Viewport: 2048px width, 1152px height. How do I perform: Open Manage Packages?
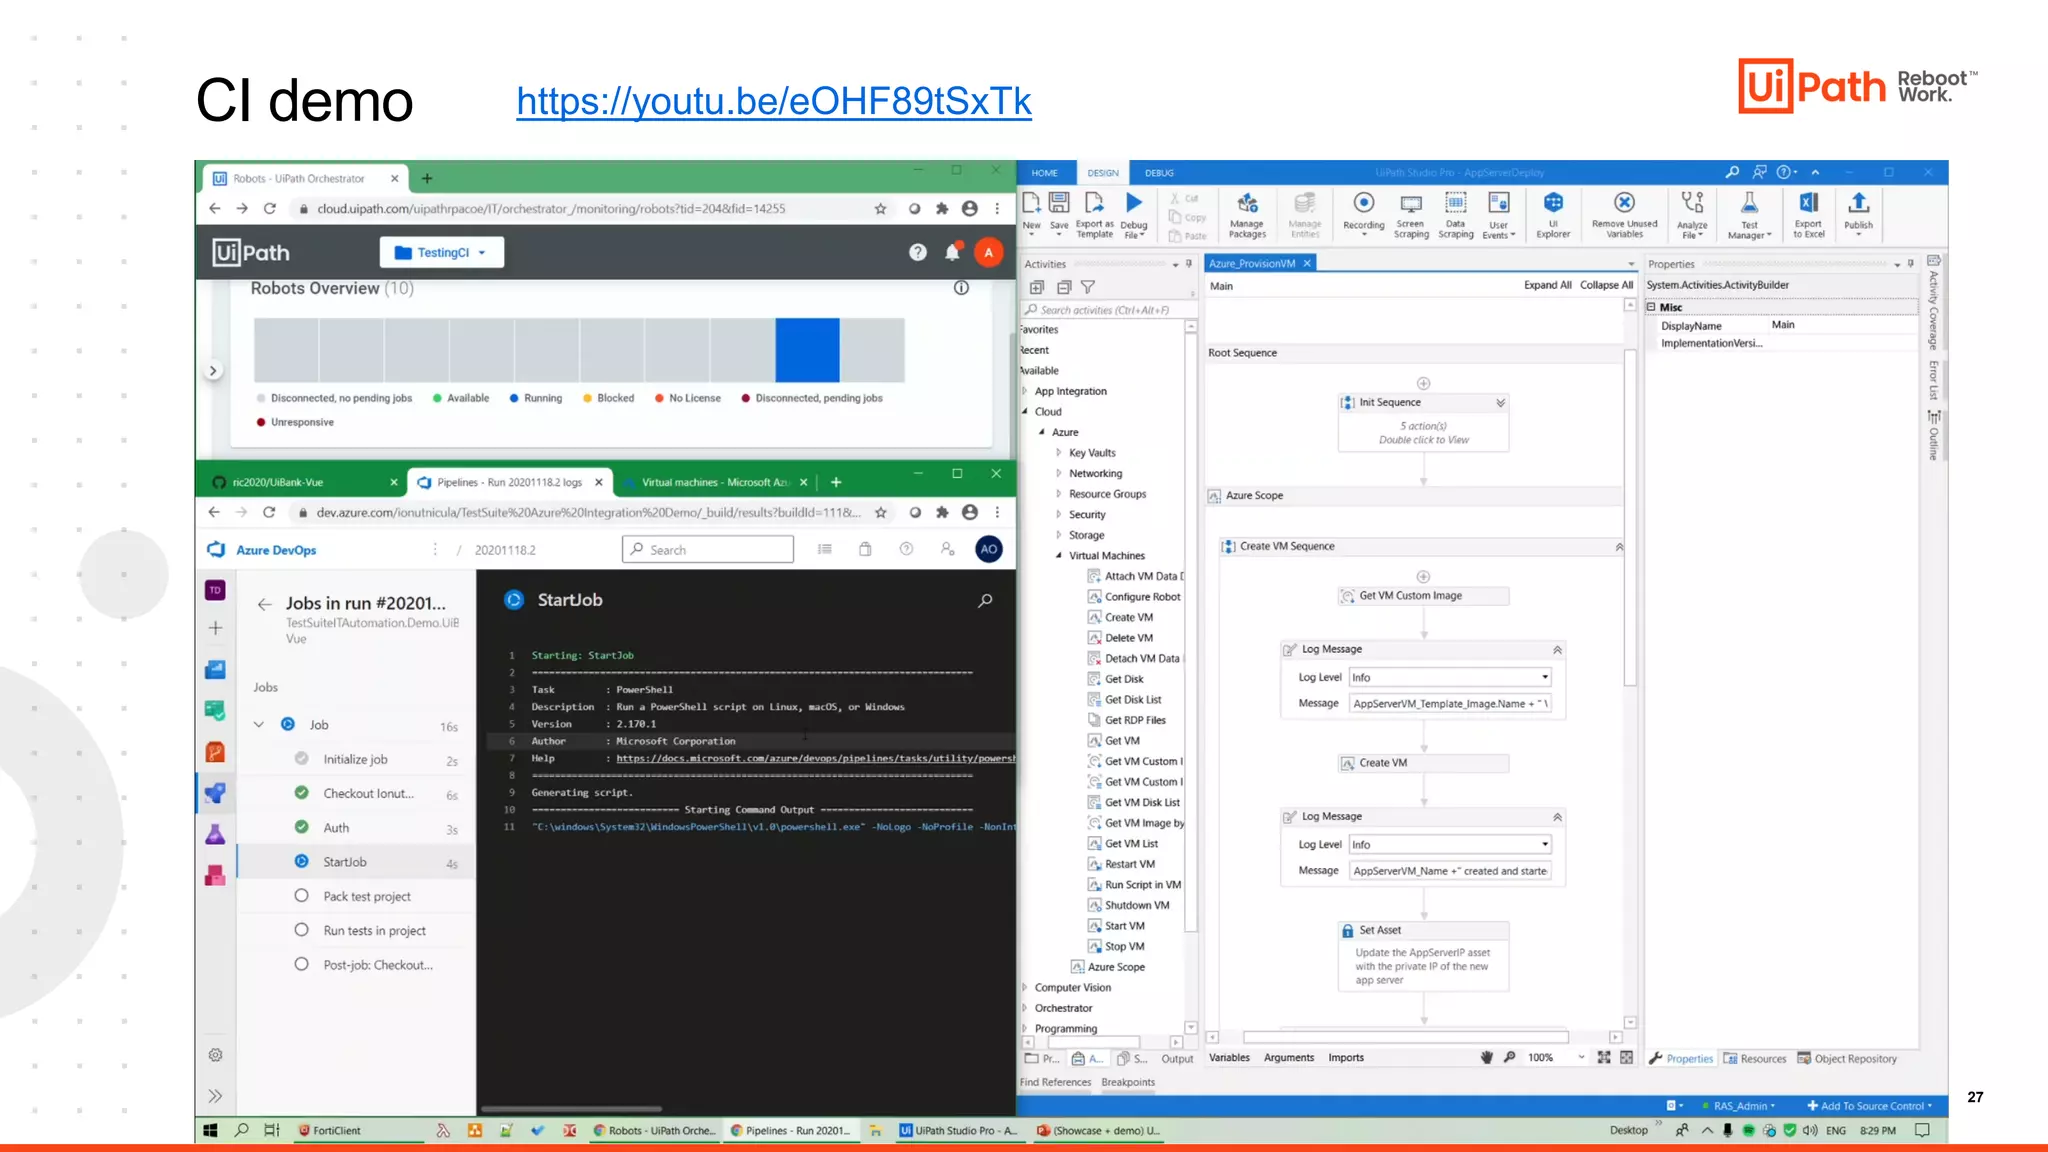[1247, 214]
